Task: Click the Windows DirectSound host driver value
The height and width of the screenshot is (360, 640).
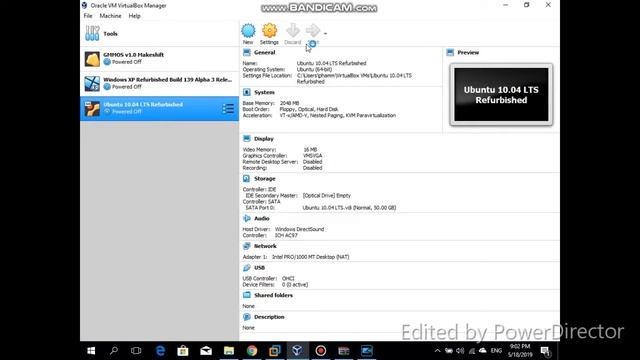Action: [300, 229]
